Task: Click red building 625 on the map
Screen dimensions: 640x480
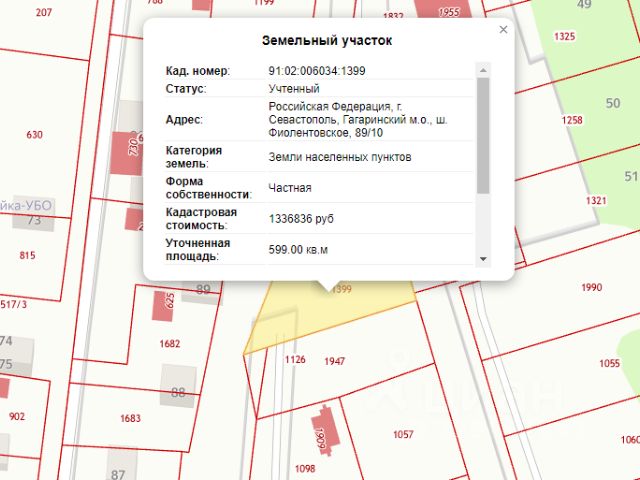Action: [163, 306]
